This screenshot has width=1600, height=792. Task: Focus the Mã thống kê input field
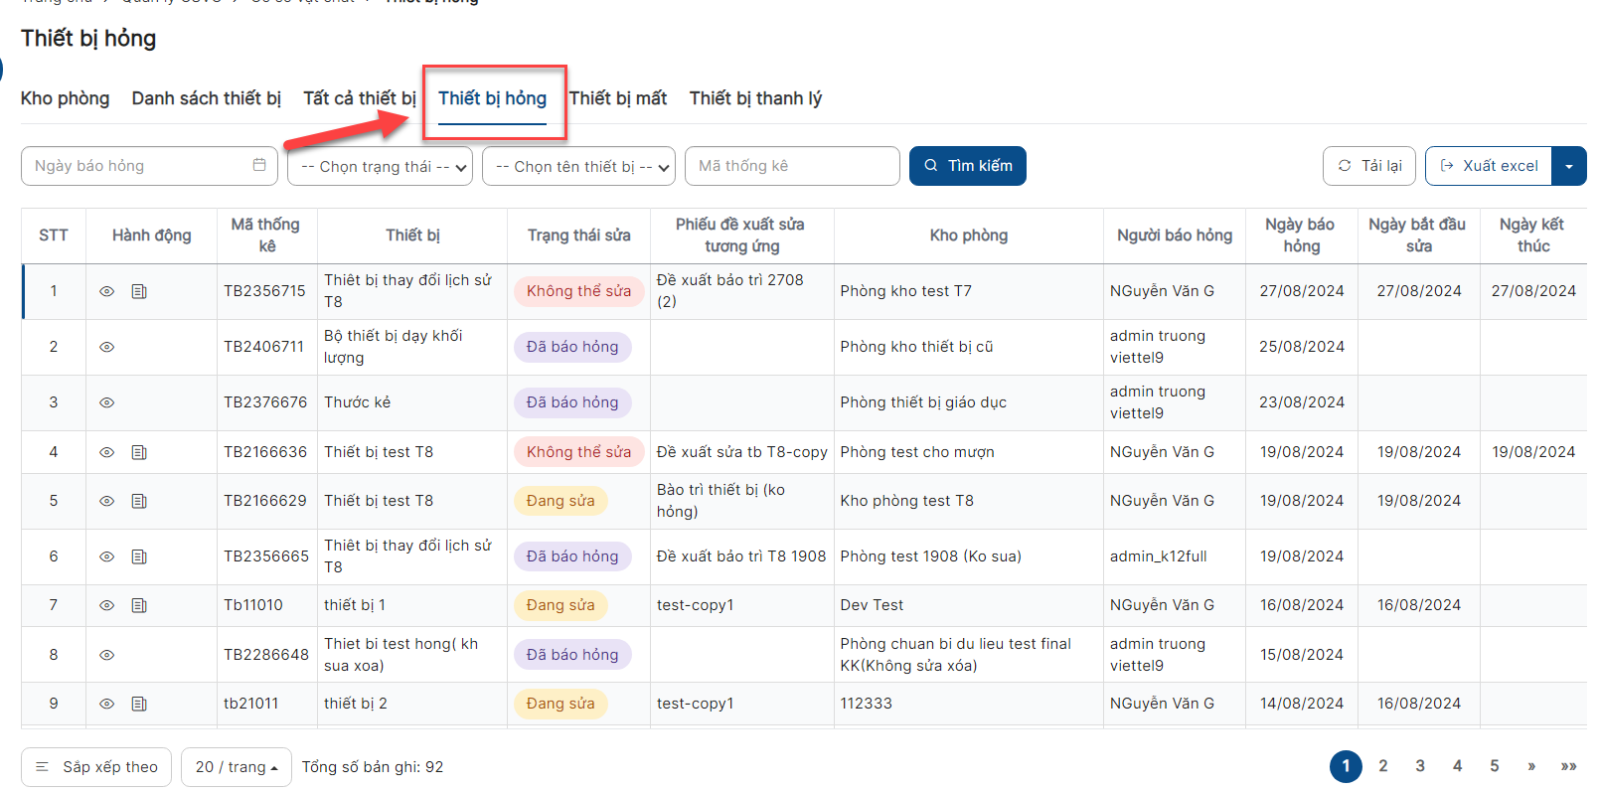791,166
